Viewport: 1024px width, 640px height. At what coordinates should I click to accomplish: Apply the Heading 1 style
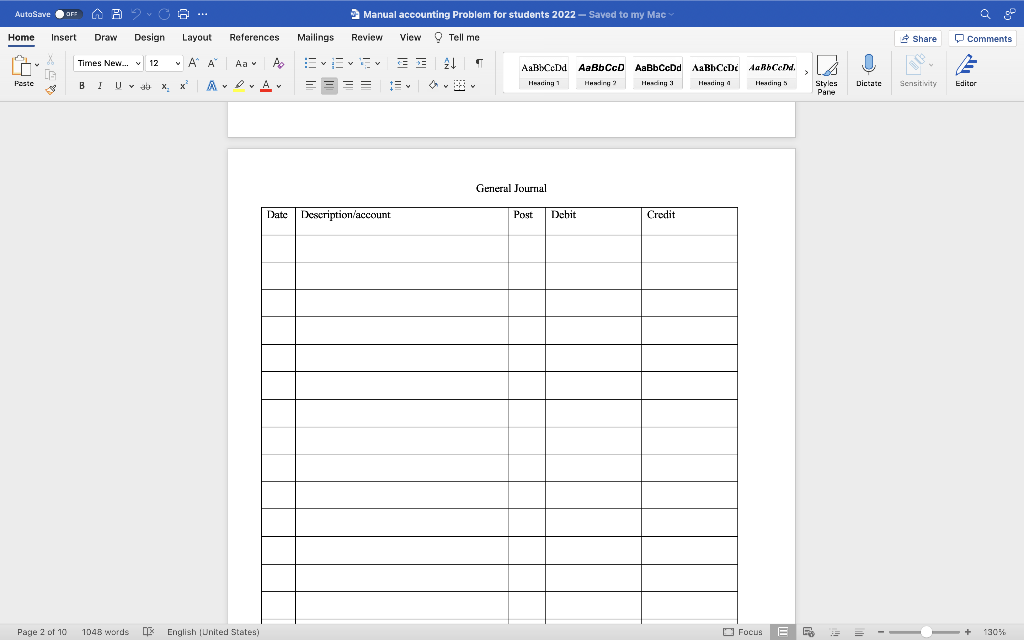pyautogui.click(x=544, y=72)
